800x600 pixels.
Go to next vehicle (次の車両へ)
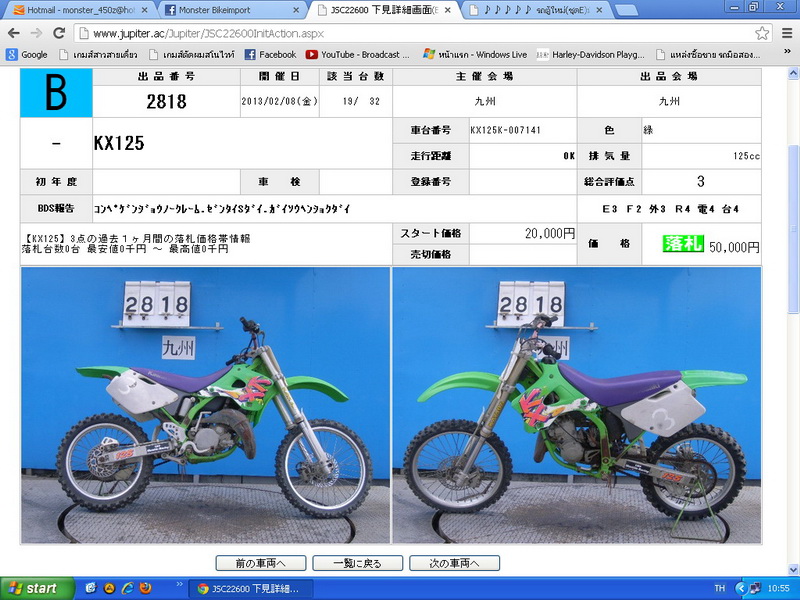pos(455,563)
